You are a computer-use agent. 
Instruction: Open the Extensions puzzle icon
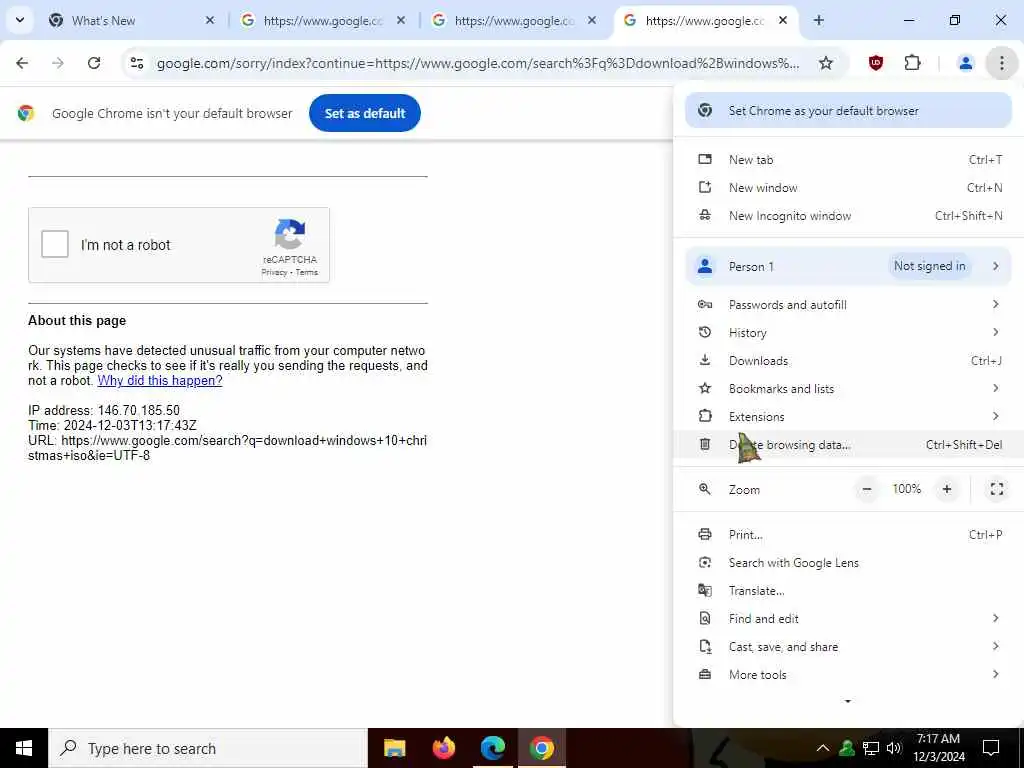912,63
